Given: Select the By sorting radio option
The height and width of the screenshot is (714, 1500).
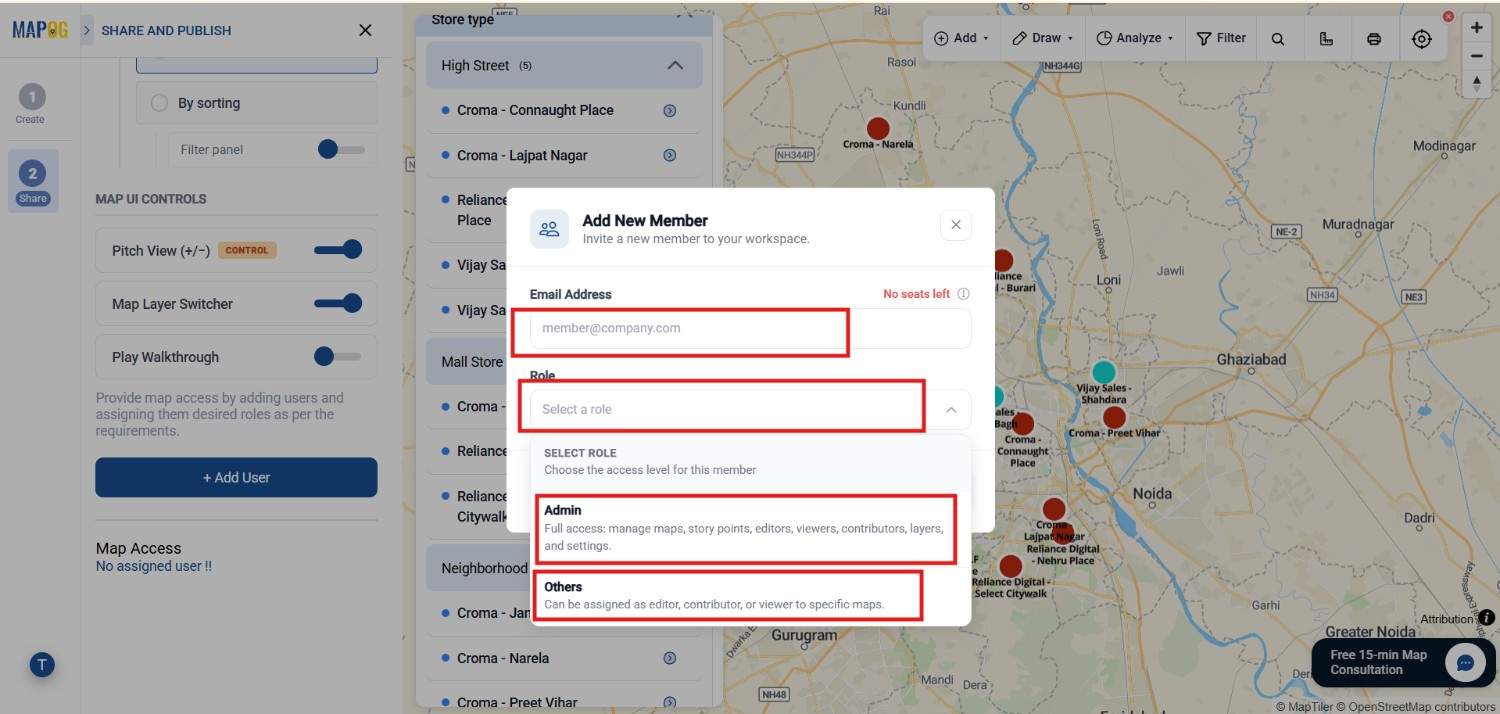Looking at the screenshot, I should [x=159, y=103].
